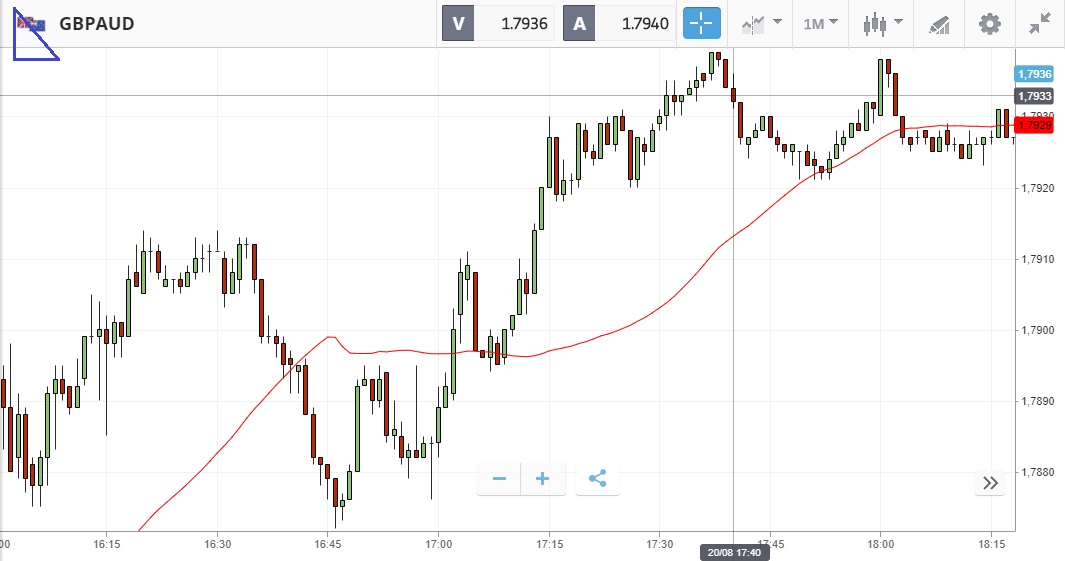
Task: Open the candlestick chart type dropdown
Action: [883, 23]
